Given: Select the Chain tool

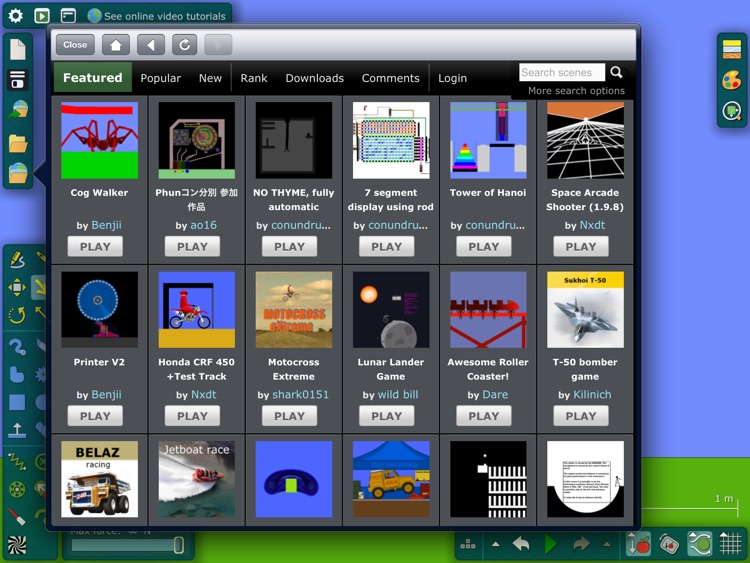Looking at the screenshot, I should tap(17, 345).
